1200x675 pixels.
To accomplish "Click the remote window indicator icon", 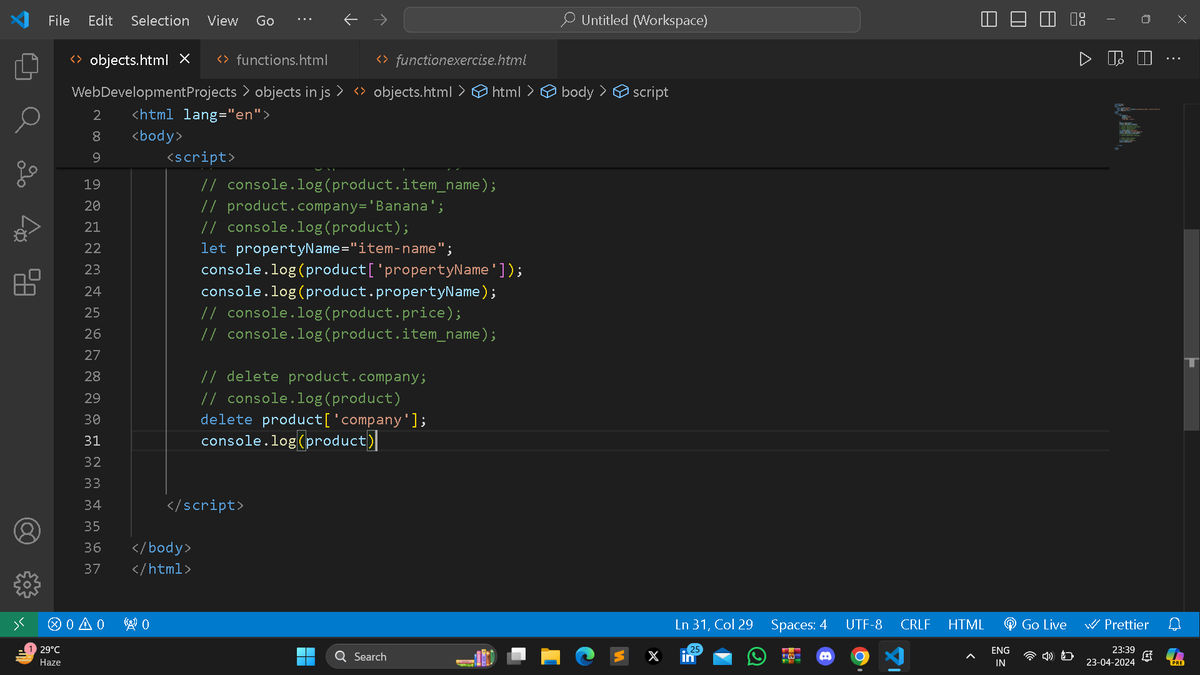I will point(19,624).
